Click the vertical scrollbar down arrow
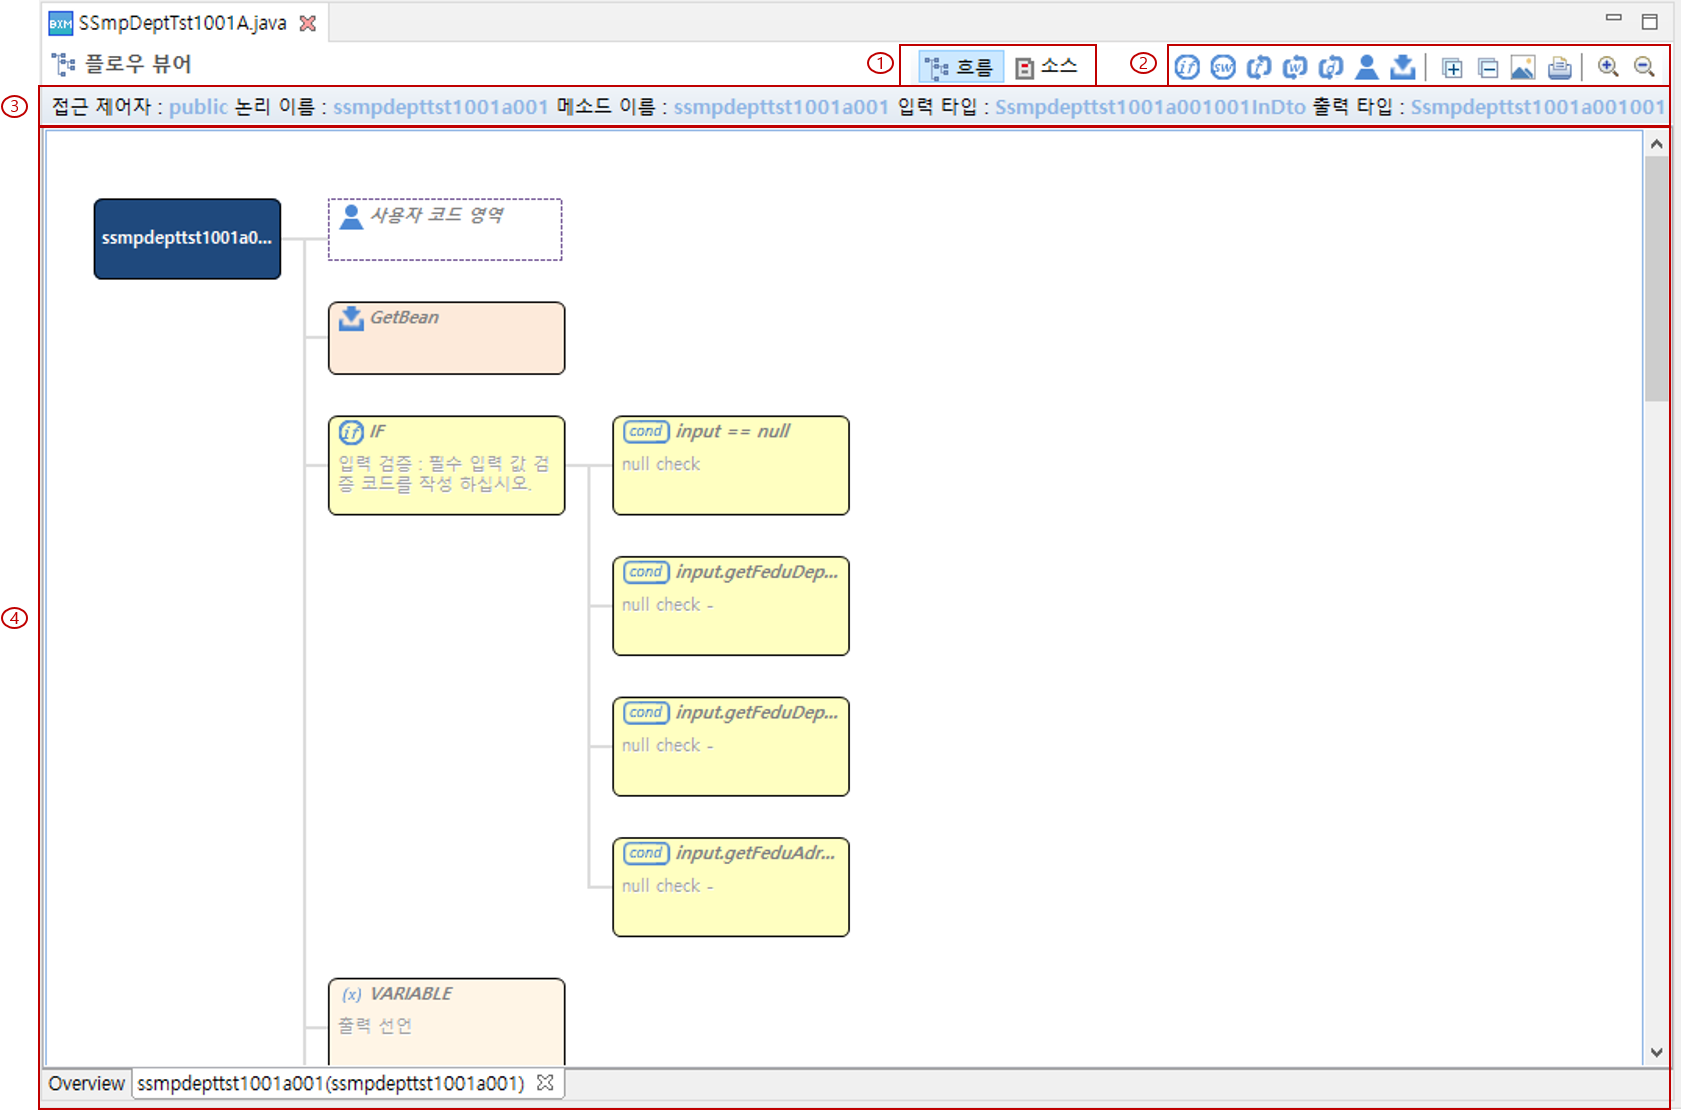Image resolution: width=1681 pixels, height=1110 pixels. (x=1657, y=1052)
